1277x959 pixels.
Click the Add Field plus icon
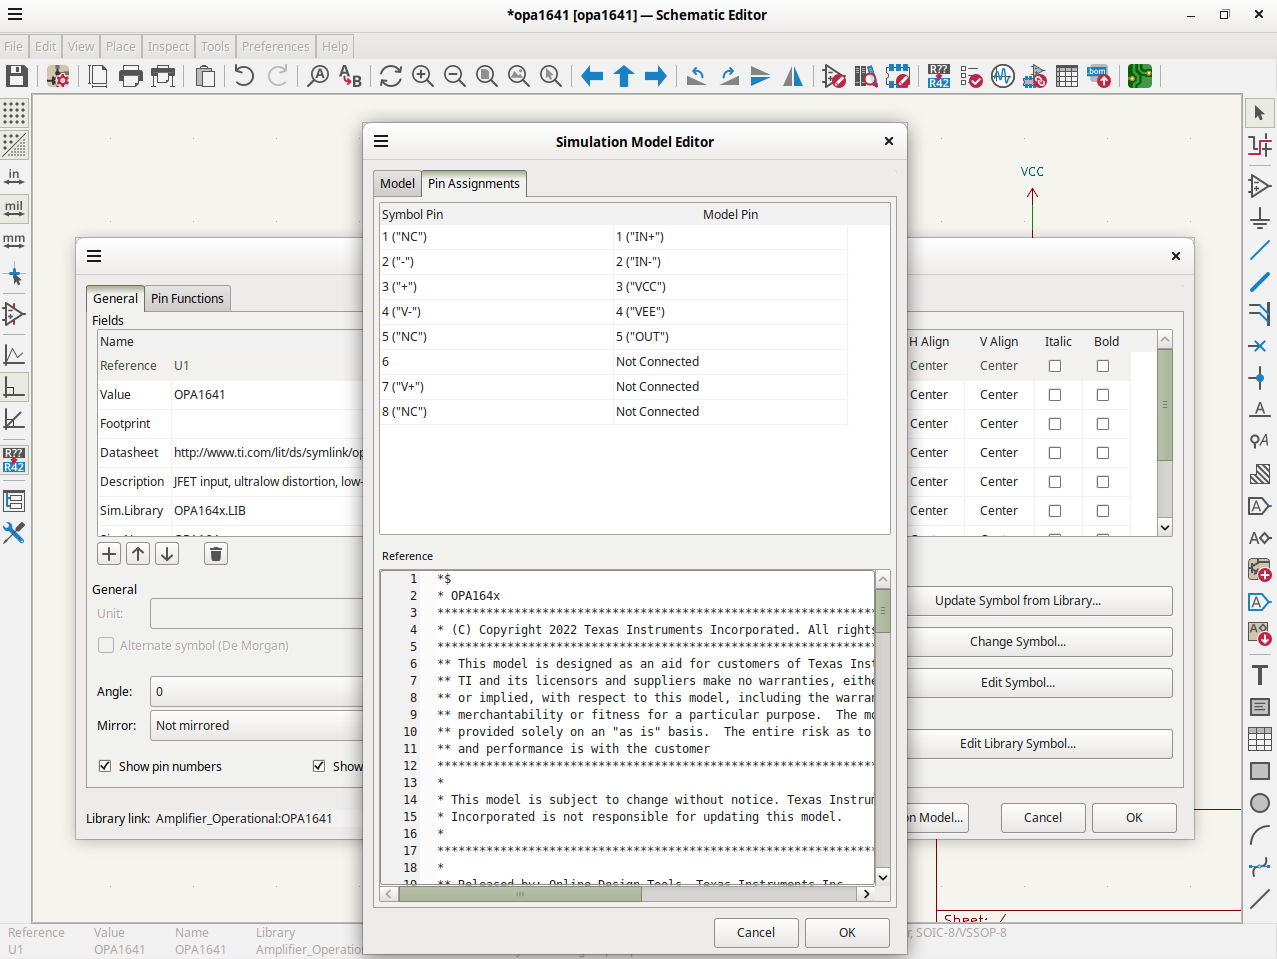point(109,553)
